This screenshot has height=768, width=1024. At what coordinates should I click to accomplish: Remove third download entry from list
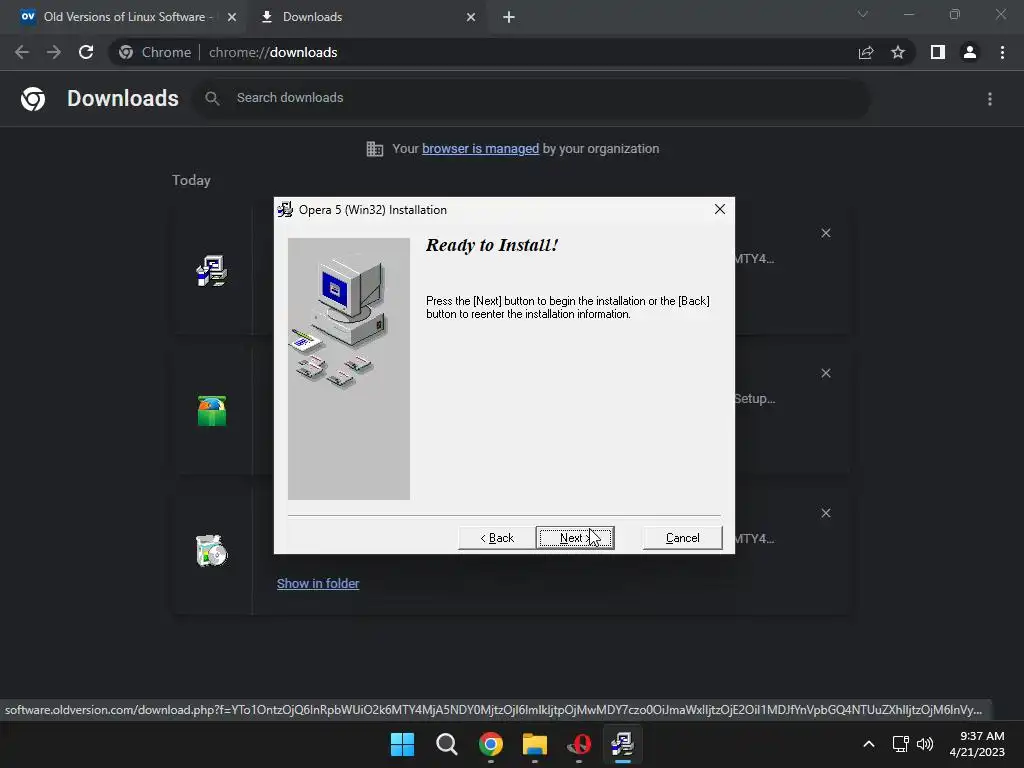pyautogui.click(x=825, y=513)
